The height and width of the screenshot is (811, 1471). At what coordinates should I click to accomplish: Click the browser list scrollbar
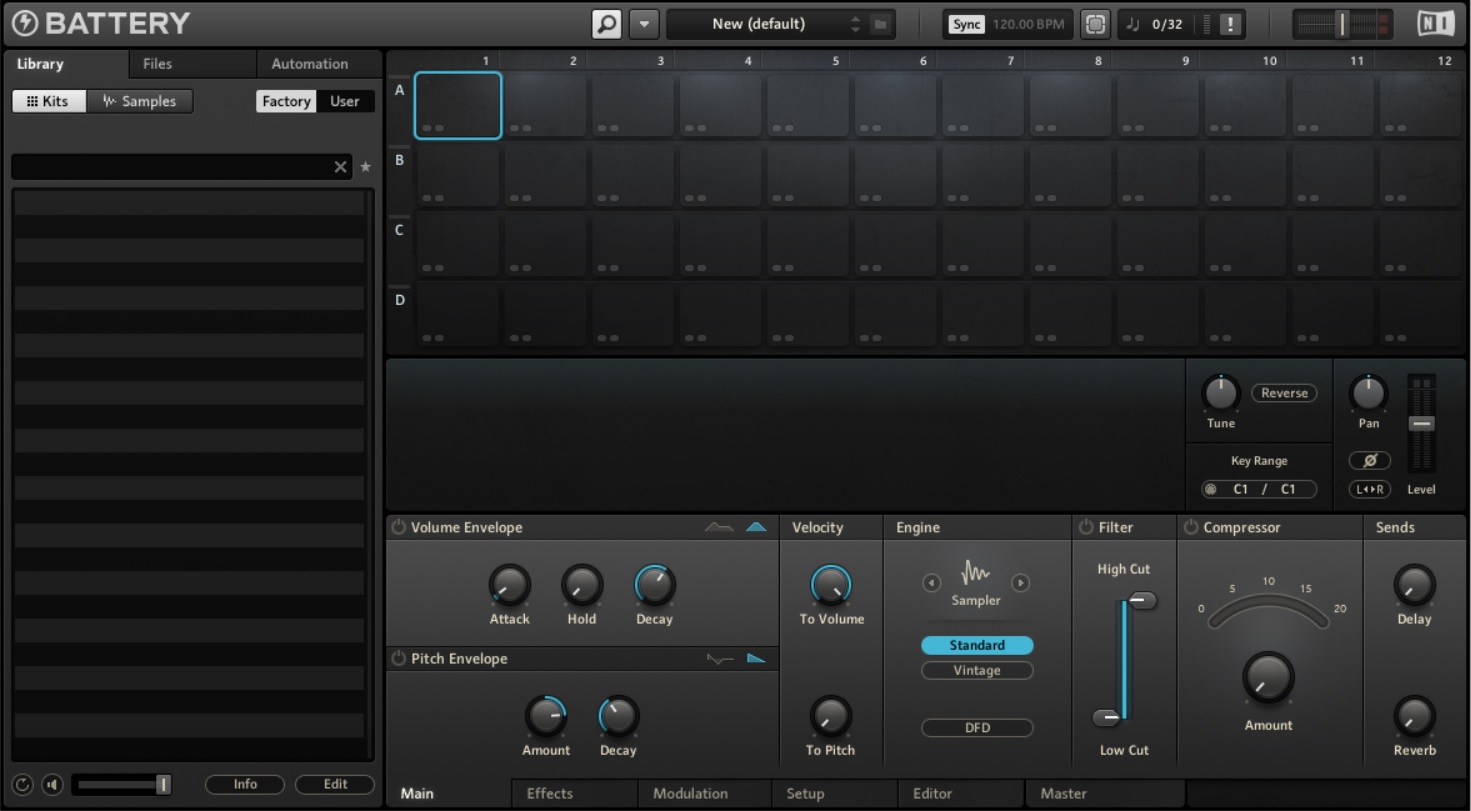370,474
